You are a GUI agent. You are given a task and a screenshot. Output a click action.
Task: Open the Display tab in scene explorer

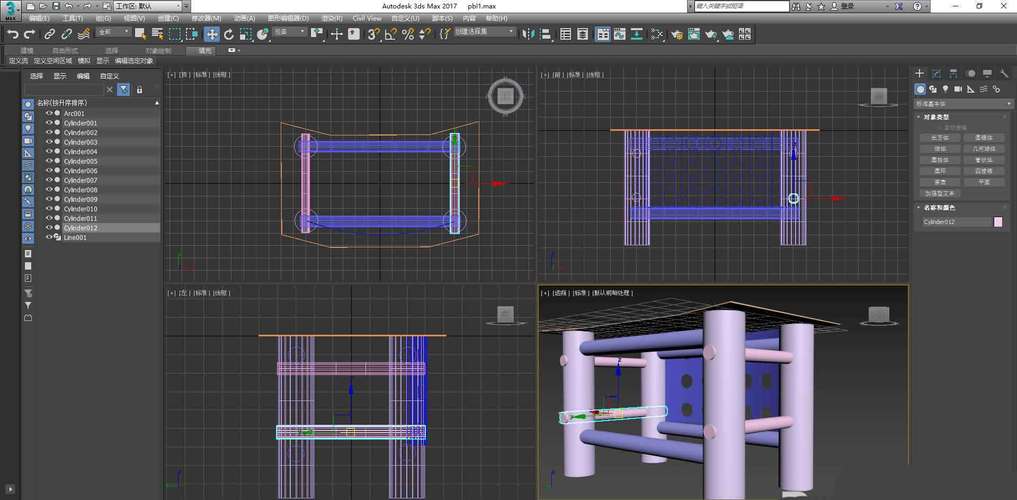click(x=60, y=76)
